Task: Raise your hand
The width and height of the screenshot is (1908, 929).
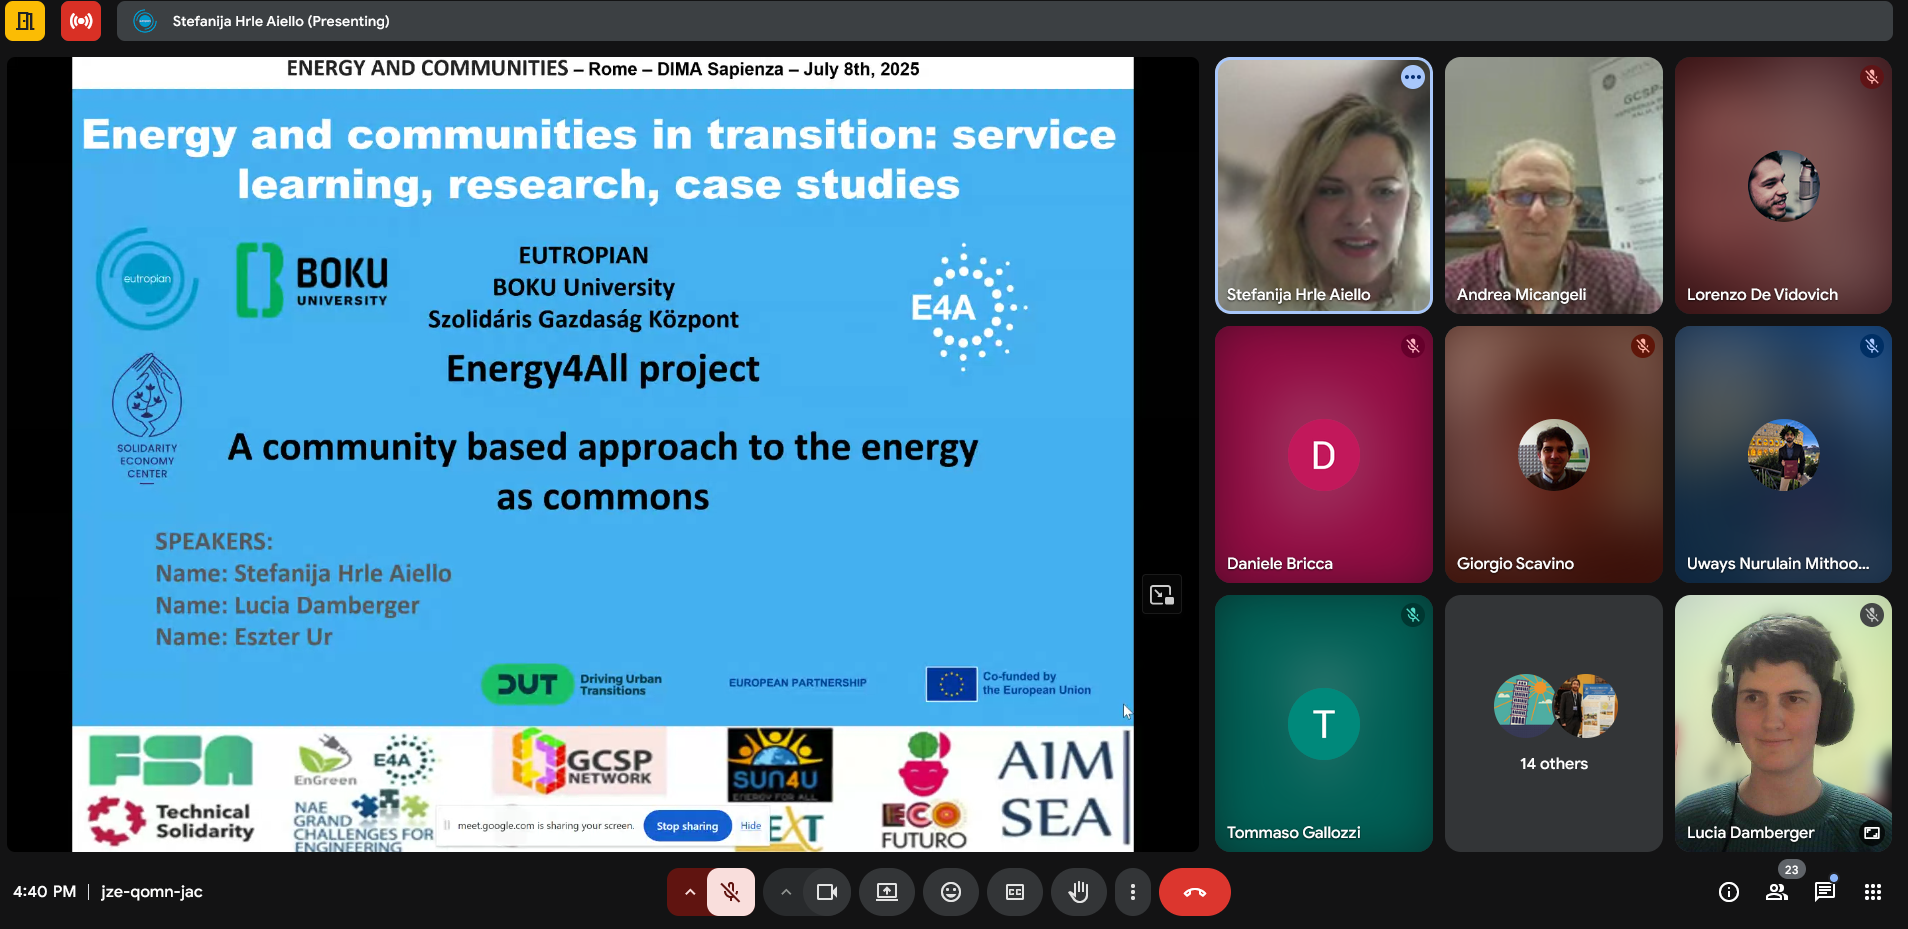Action: [1078, 892]
